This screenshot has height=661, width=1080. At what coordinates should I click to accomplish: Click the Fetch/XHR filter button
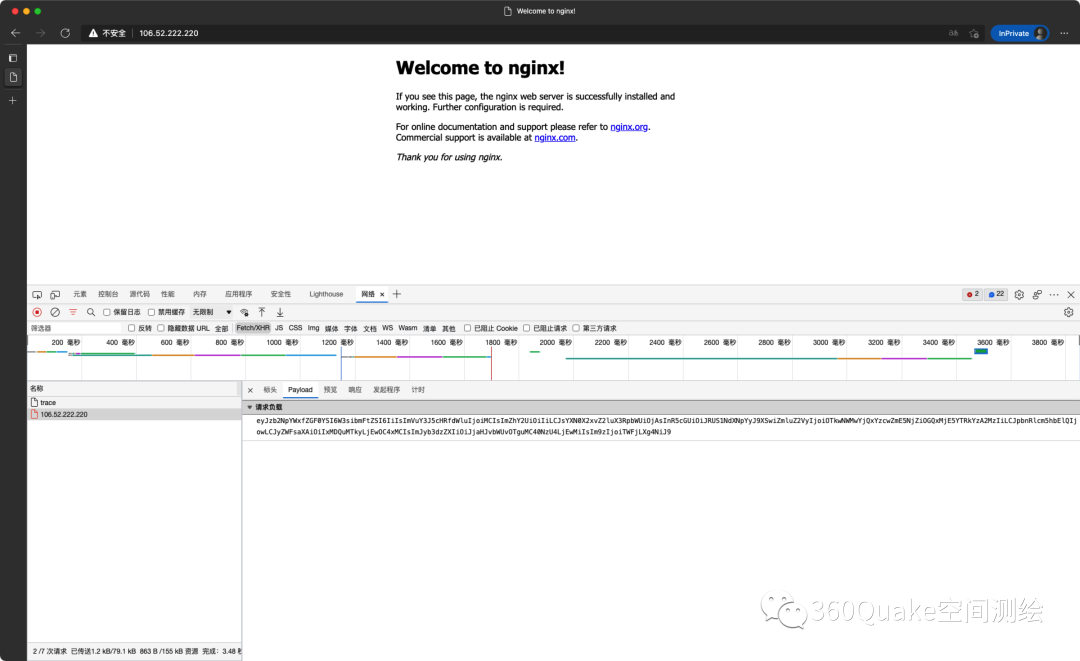pyautogui.click(x=252, y=328)
